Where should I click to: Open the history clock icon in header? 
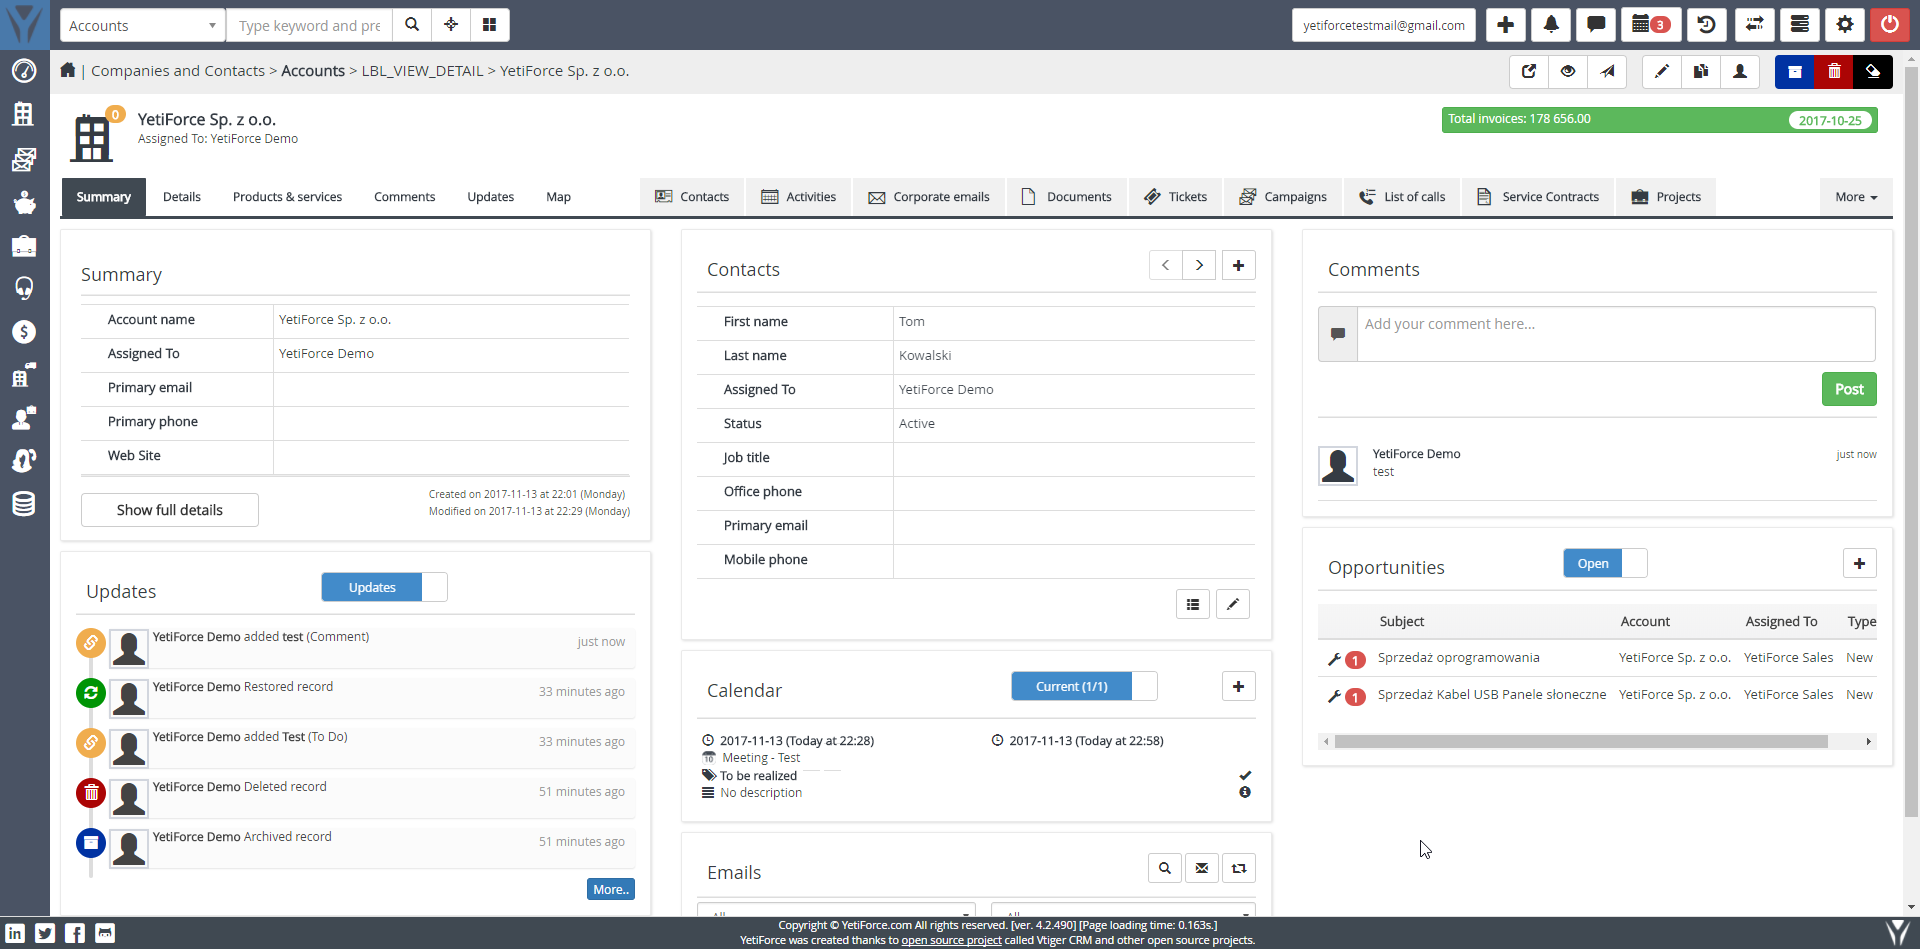click(1707, 25)
